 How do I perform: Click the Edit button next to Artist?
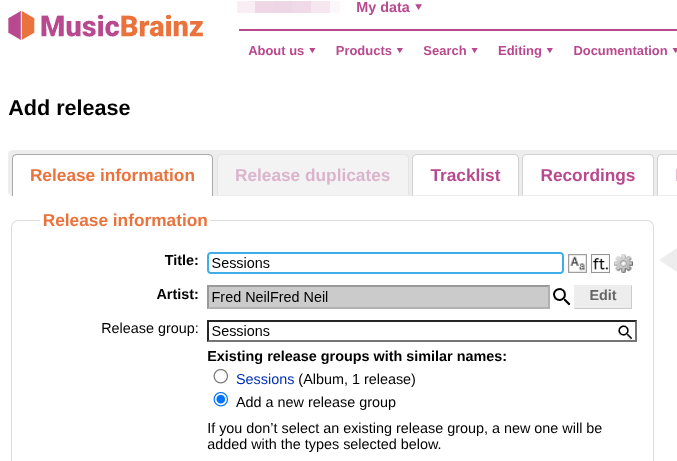(x=602, y=296)
